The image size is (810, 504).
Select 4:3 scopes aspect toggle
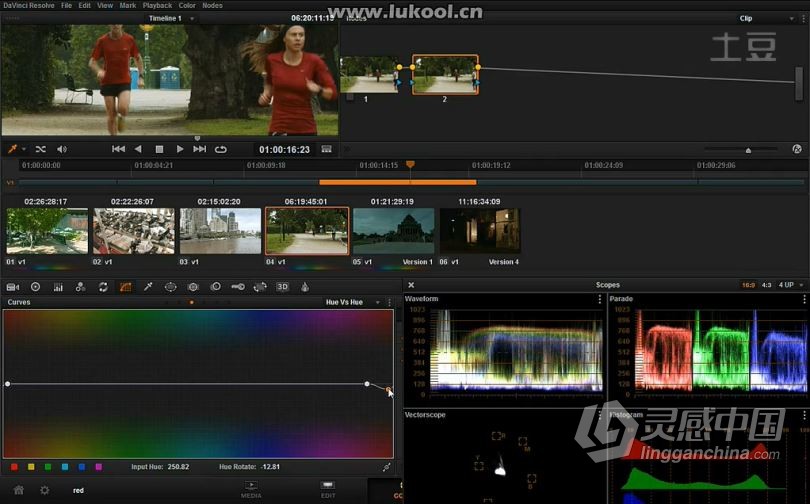pos(767,285)
